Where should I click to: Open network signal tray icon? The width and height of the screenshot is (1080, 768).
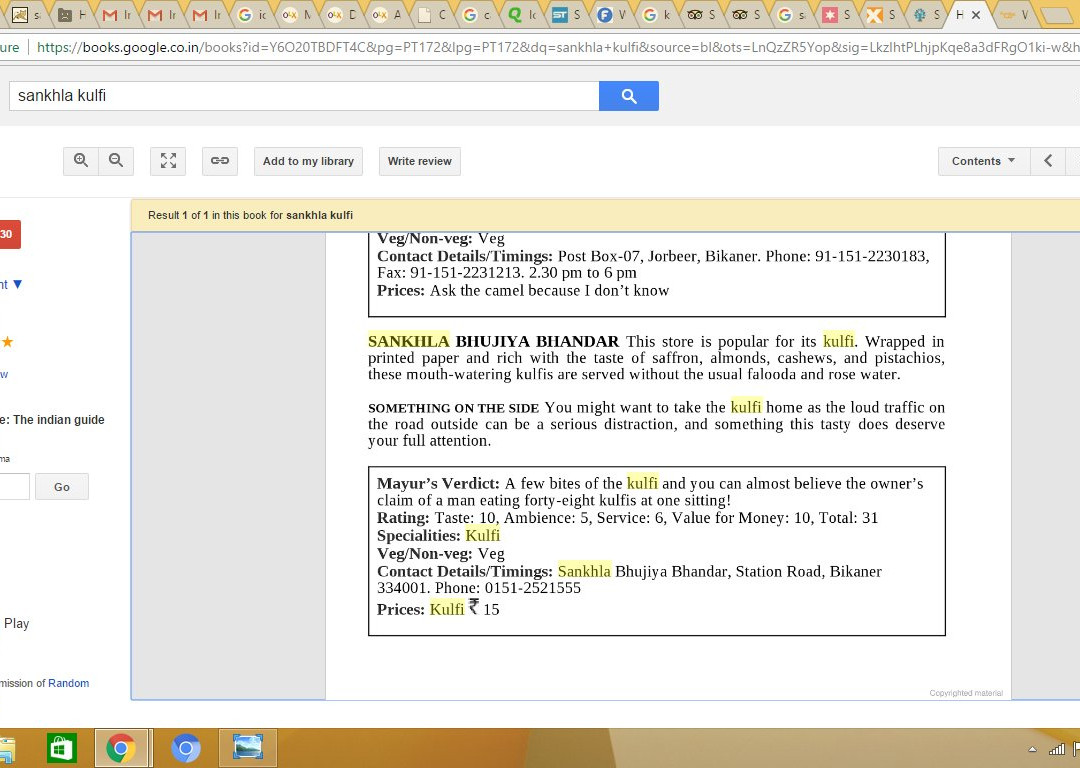1056,749
